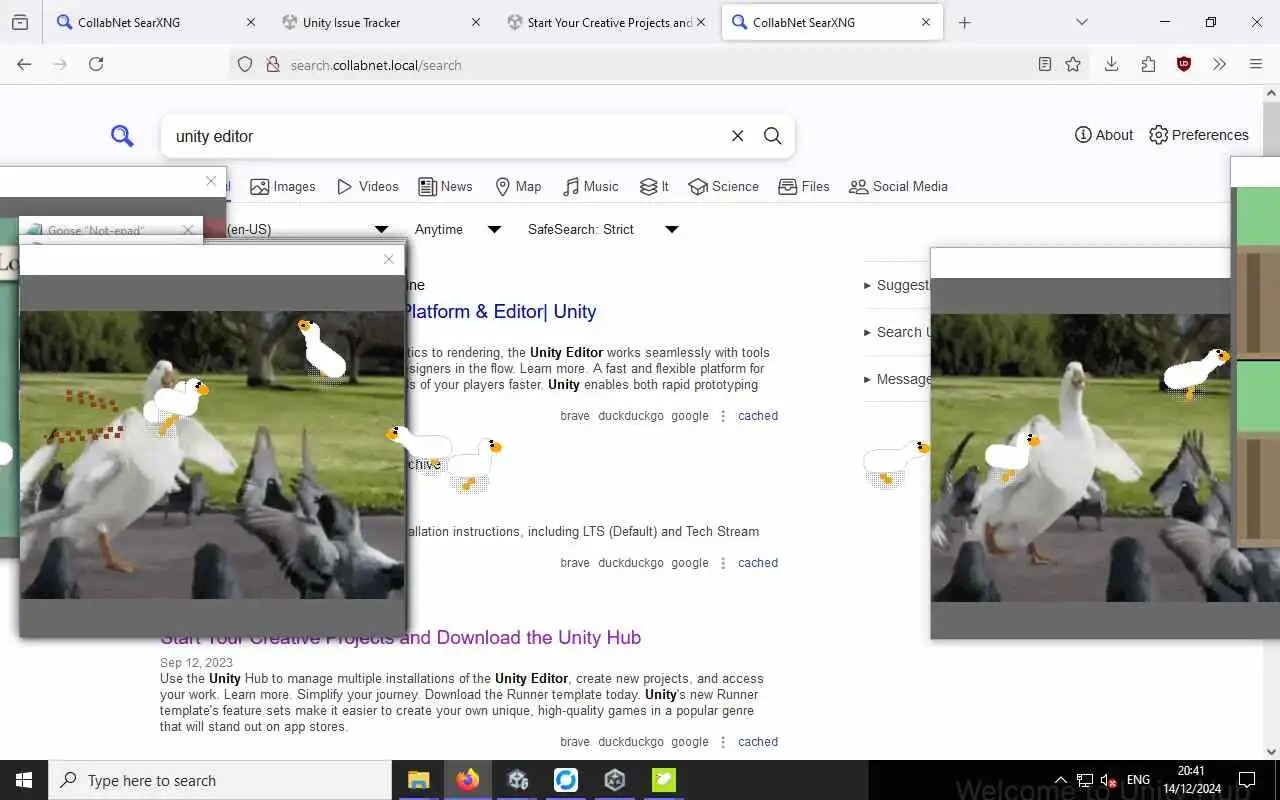Screen dimensions: 1280x800
Task: Open more options dots on first result
Action: pyautogui.click(x=723, y=416)
